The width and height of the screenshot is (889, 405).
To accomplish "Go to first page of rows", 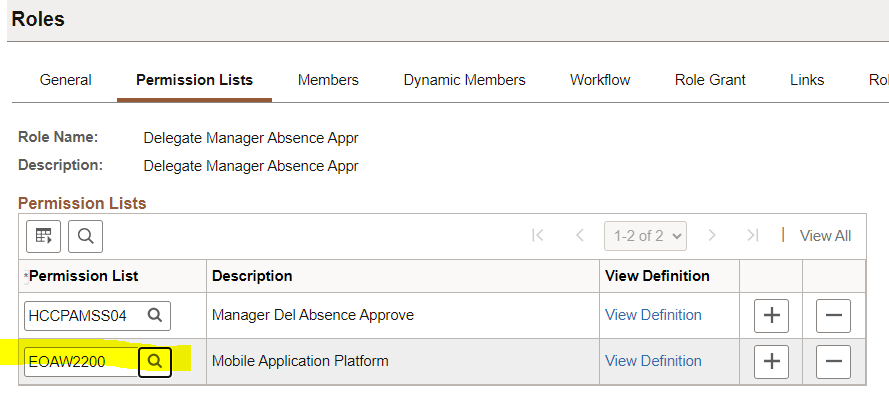I will click(538, 236).
